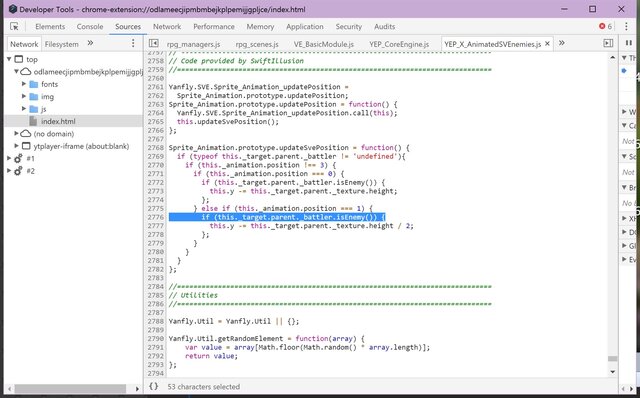Click the red error count indicator
Image resolution: width=640 pixels, height=398 pixels.
[605, 27]
